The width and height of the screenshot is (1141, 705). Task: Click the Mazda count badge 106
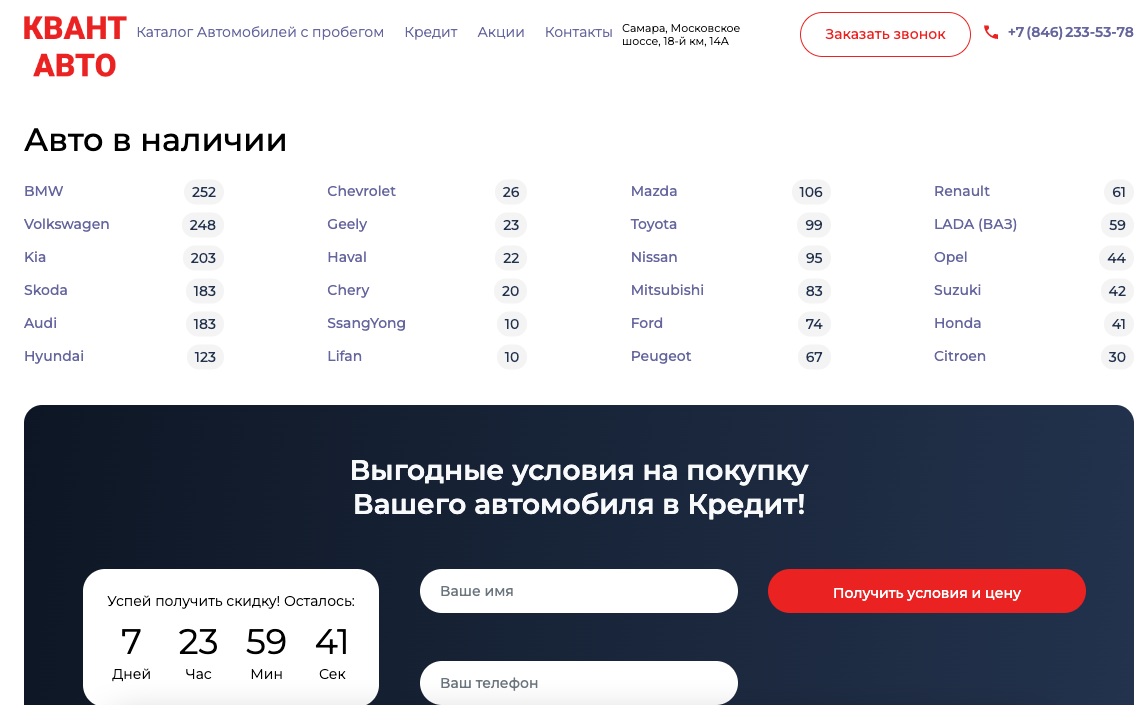tap(811, 192)
